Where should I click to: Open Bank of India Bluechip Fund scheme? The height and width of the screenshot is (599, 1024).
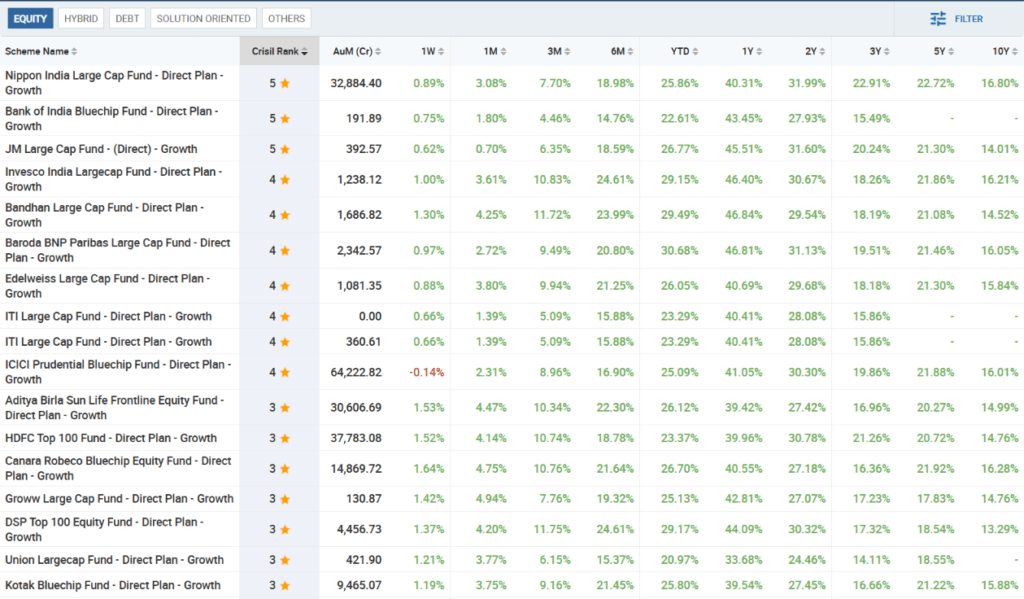(x=112, y=118)
